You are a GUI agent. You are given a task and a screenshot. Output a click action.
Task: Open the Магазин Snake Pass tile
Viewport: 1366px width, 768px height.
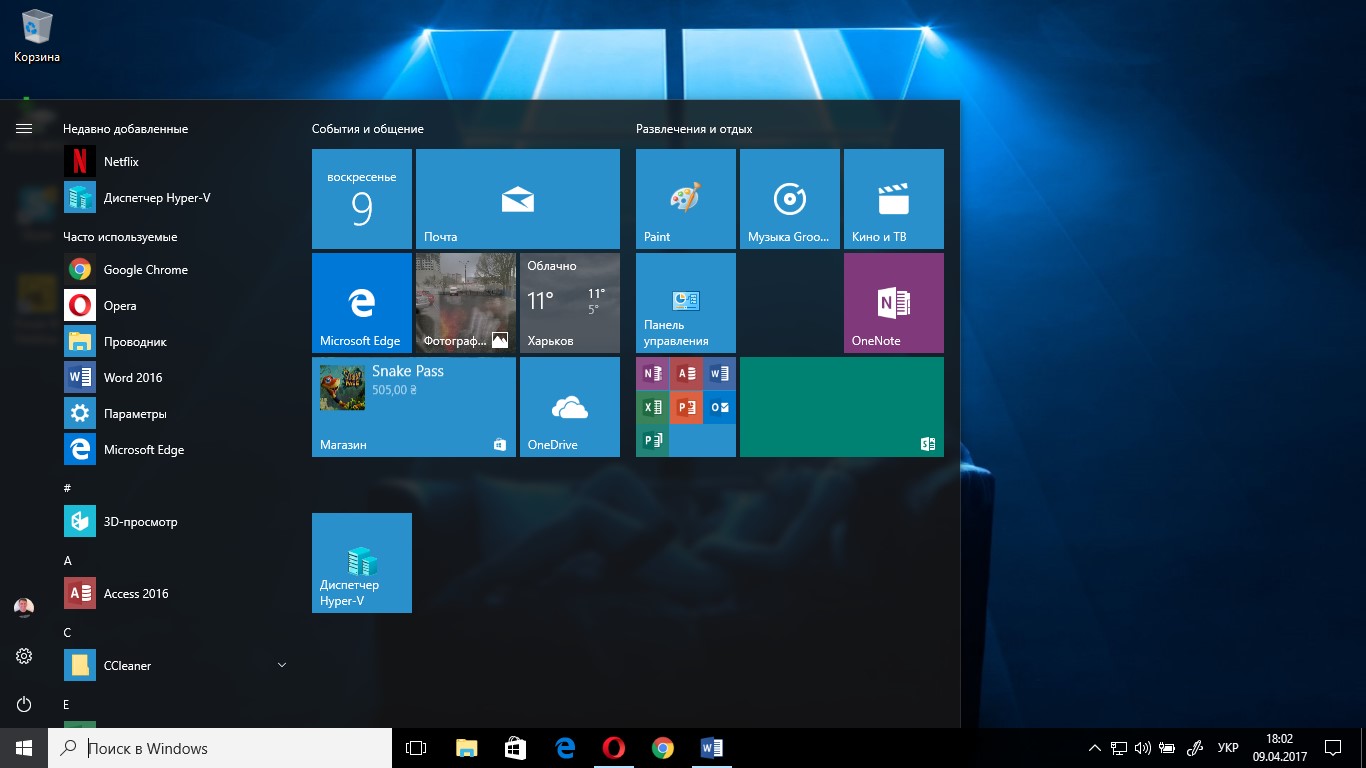414,407
